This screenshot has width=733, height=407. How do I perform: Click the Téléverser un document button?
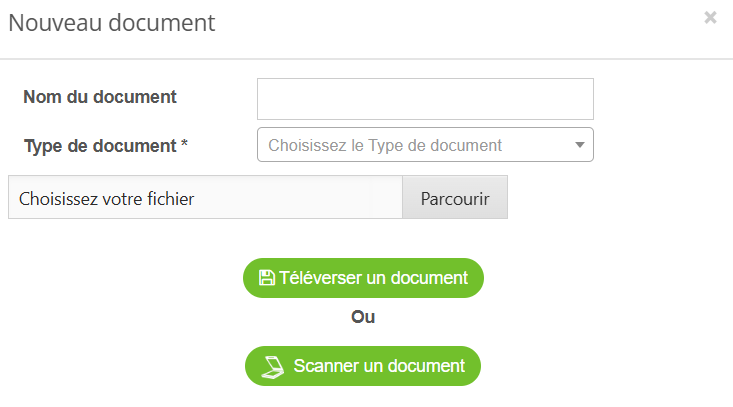pos(363,278)
